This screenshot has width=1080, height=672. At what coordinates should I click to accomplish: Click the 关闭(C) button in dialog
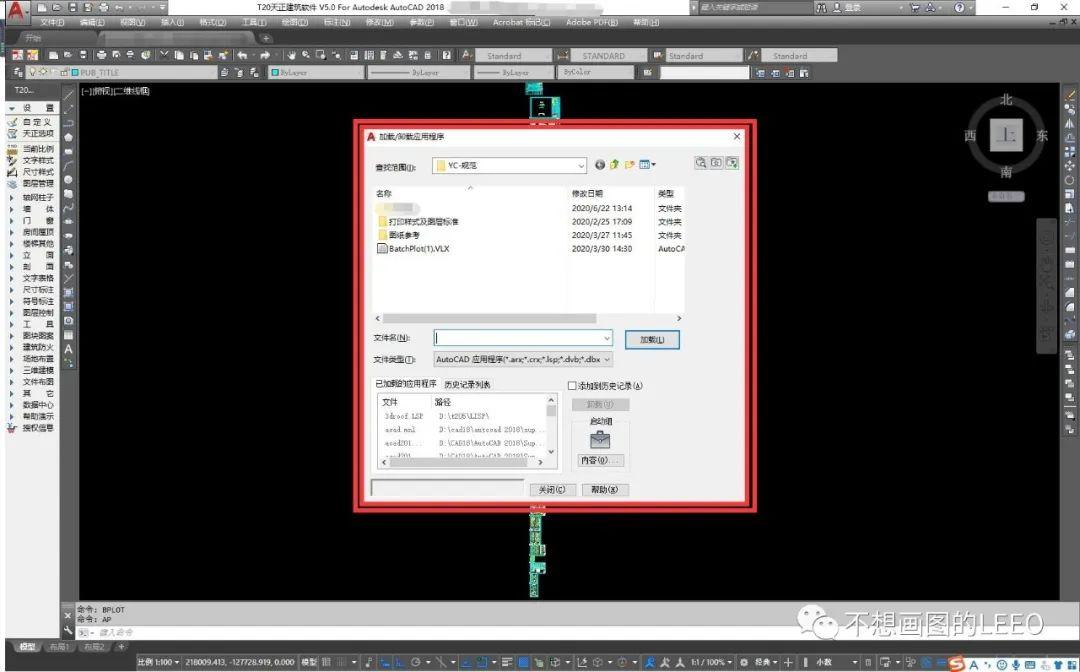pos(551,490)
